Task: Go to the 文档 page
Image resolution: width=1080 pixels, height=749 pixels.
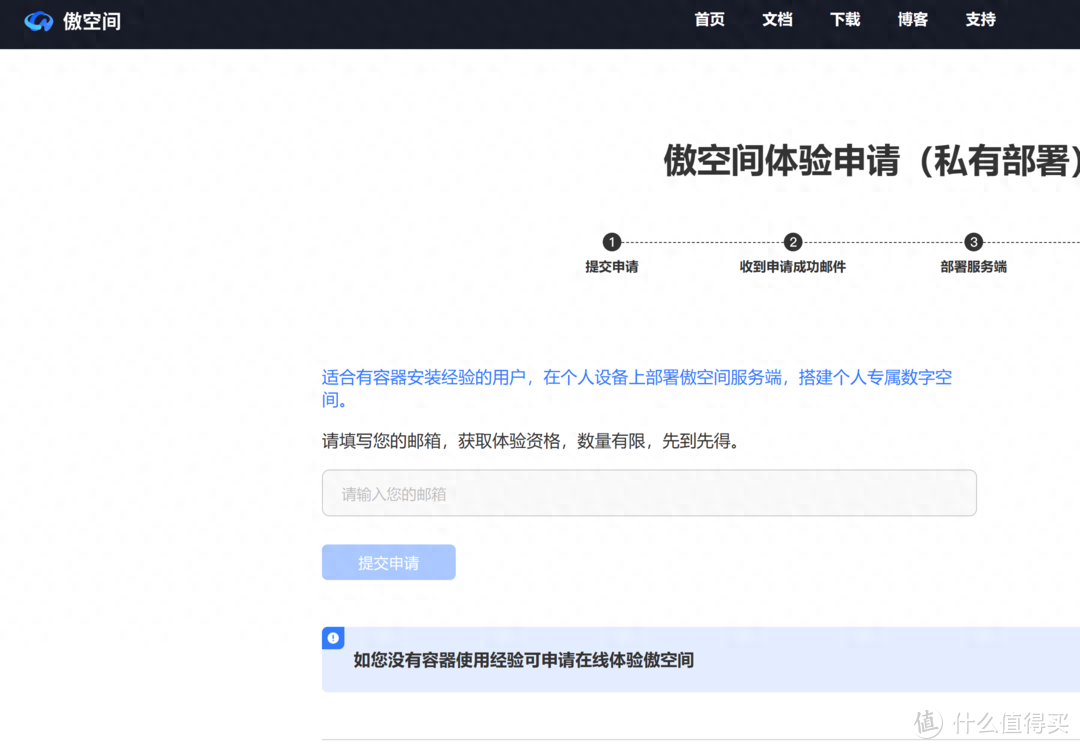Action: [777, 20]
